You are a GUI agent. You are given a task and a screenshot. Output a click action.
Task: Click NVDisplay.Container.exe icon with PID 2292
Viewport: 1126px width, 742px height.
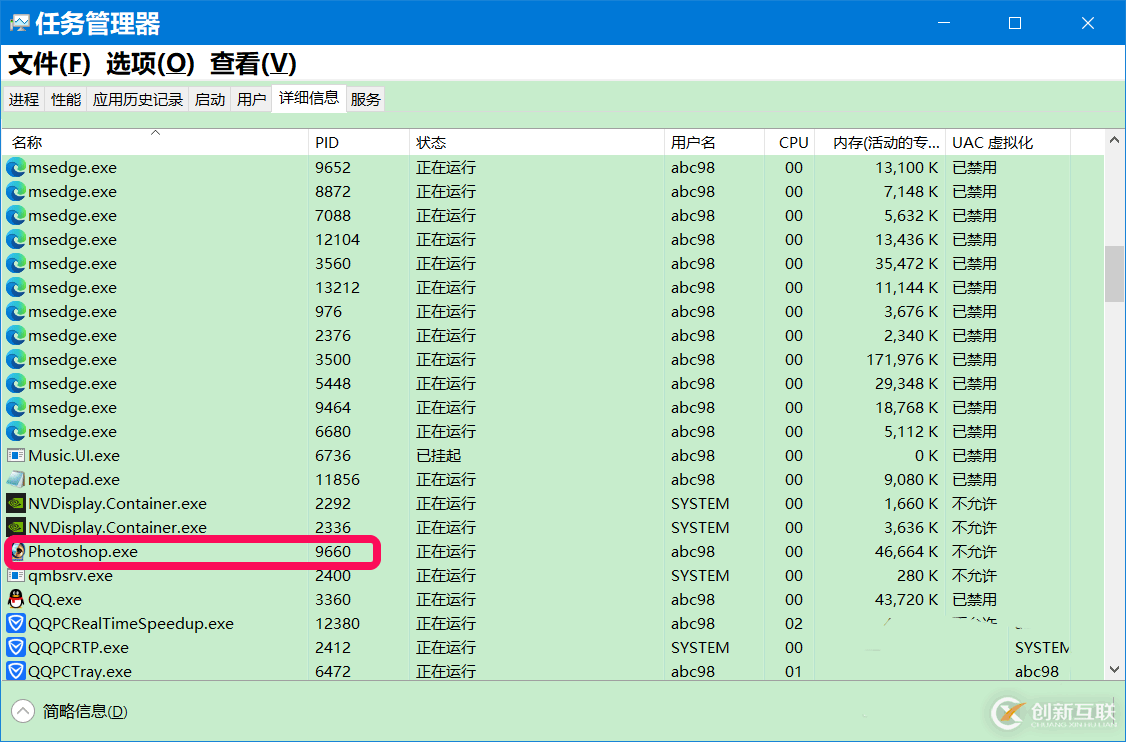(x=16, y=504)
